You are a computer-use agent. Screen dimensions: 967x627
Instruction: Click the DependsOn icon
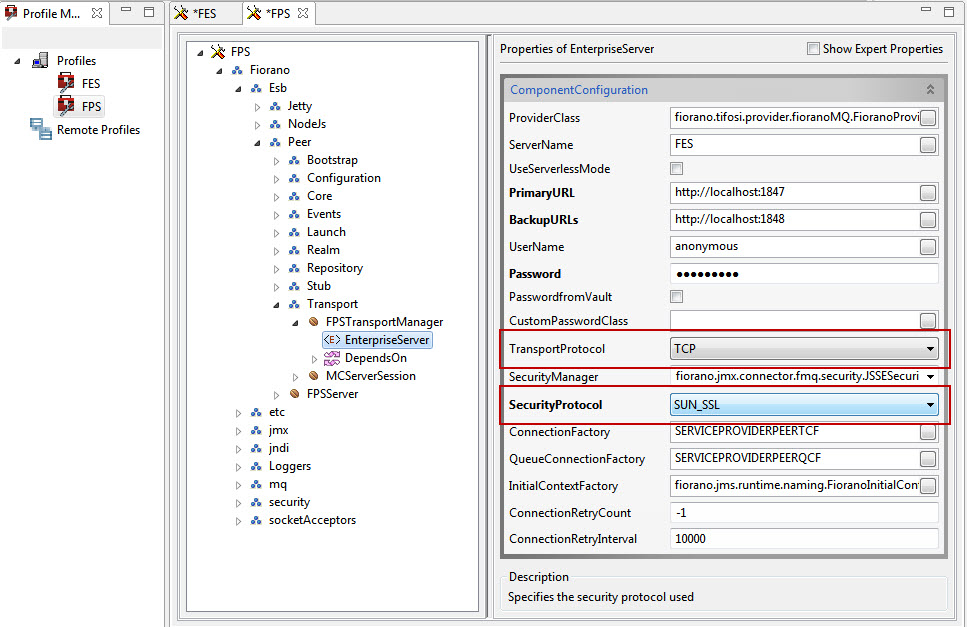[332, 358]
